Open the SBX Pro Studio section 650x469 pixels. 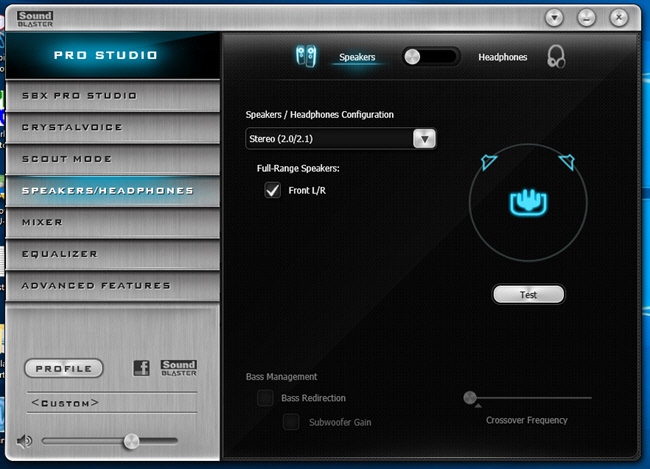coord(108,96)
